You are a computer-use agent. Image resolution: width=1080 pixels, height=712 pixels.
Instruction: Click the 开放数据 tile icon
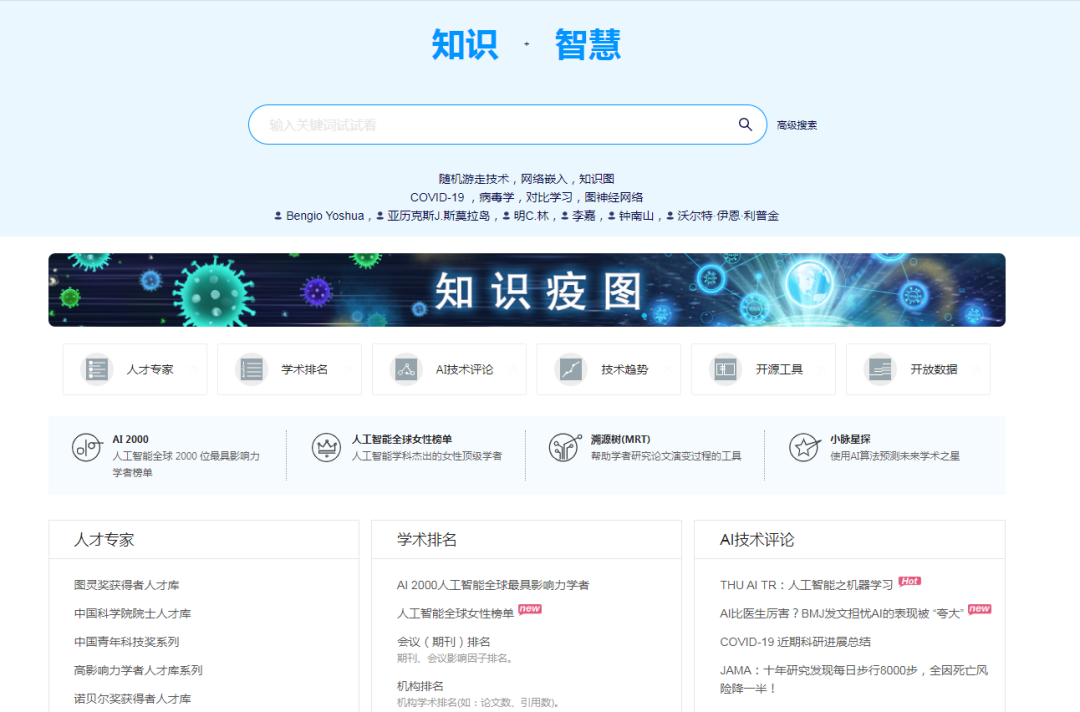coord(880,369)
